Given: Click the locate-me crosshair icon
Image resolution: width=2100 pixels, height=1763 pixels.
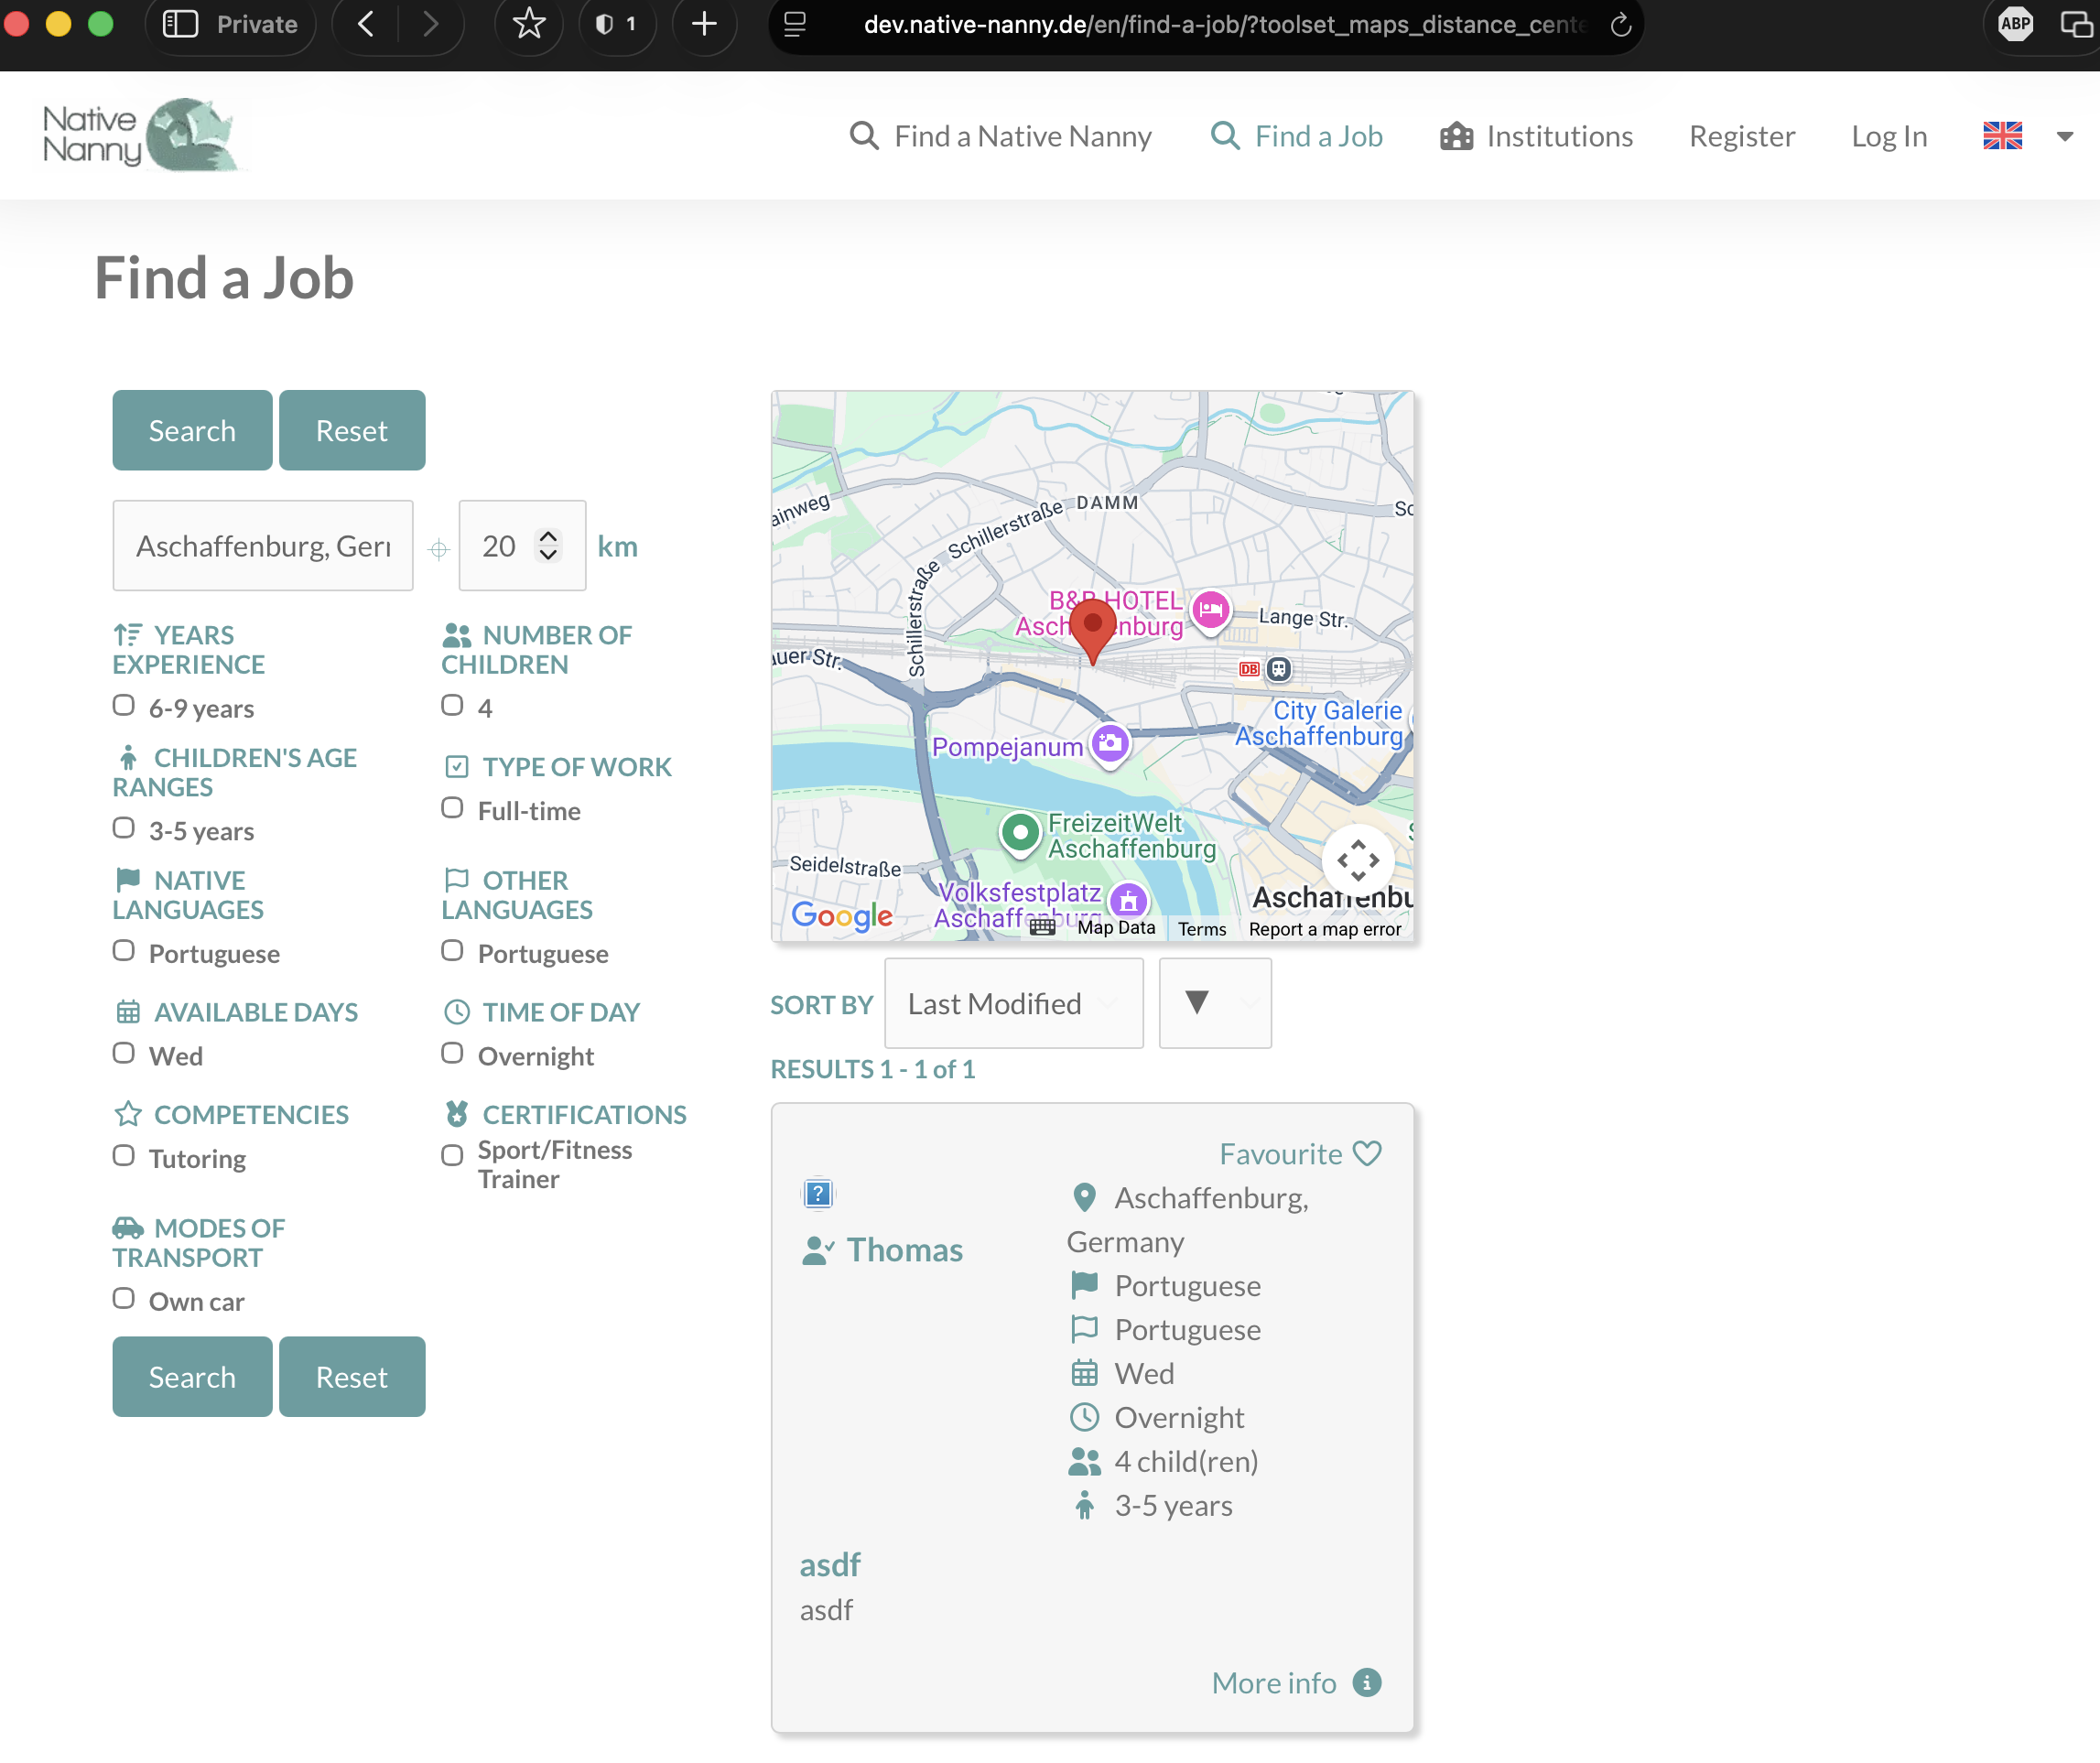Looking at the screenshot, I should tap(439, 548).
